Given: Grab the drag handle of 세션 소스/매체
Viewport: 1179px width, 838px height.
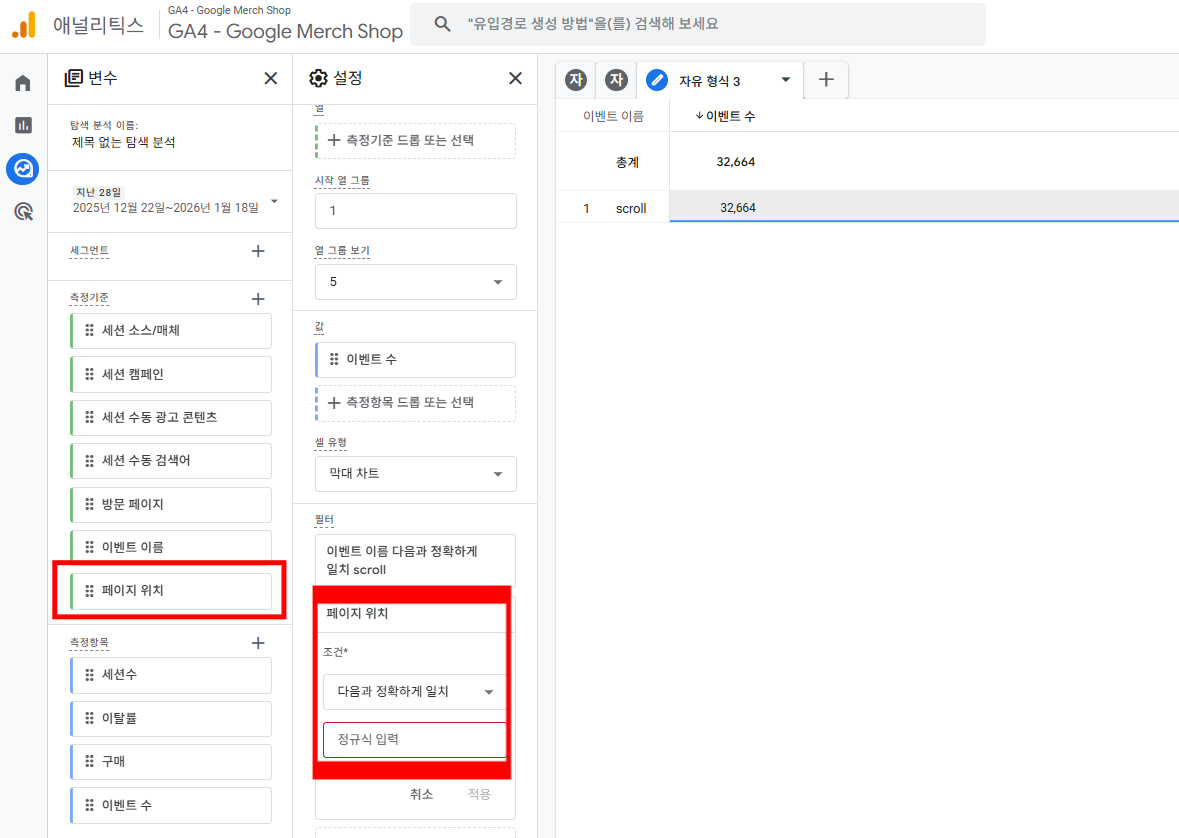Looking at the screenshot, I should pos(89,330).
